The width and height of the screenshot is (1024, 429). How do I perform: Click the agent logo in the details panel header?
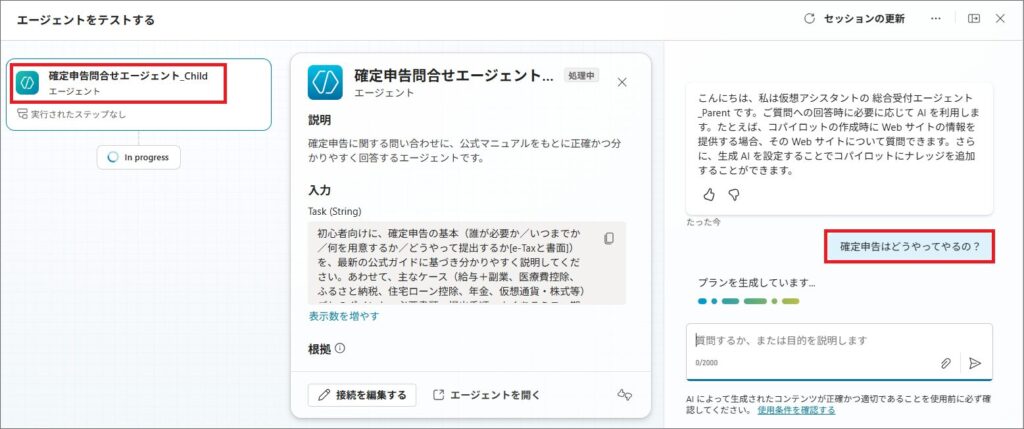(x=325, y=82)
